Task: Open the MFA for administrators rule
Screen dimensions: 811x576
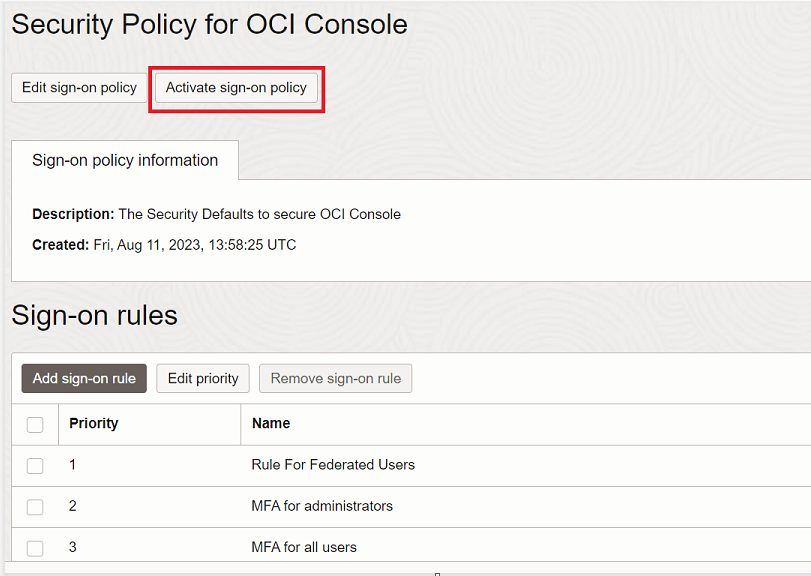Action: [x=322, y=505]
